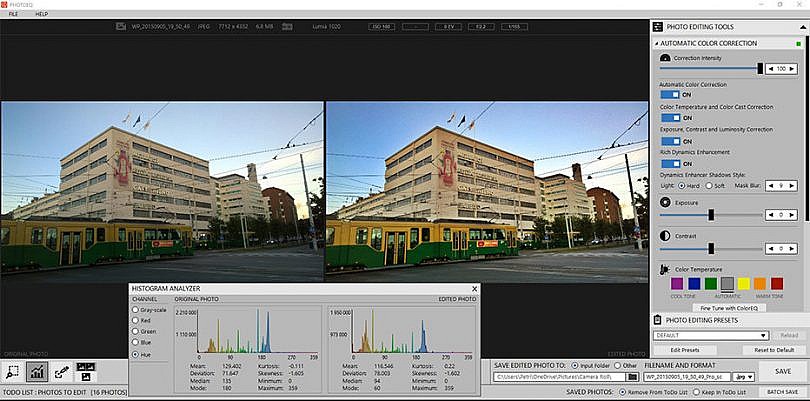Select Keep In ToDo List option
The height and width of the screenshot is (401, 810).
pyautogui.click(x=696, y=392)
